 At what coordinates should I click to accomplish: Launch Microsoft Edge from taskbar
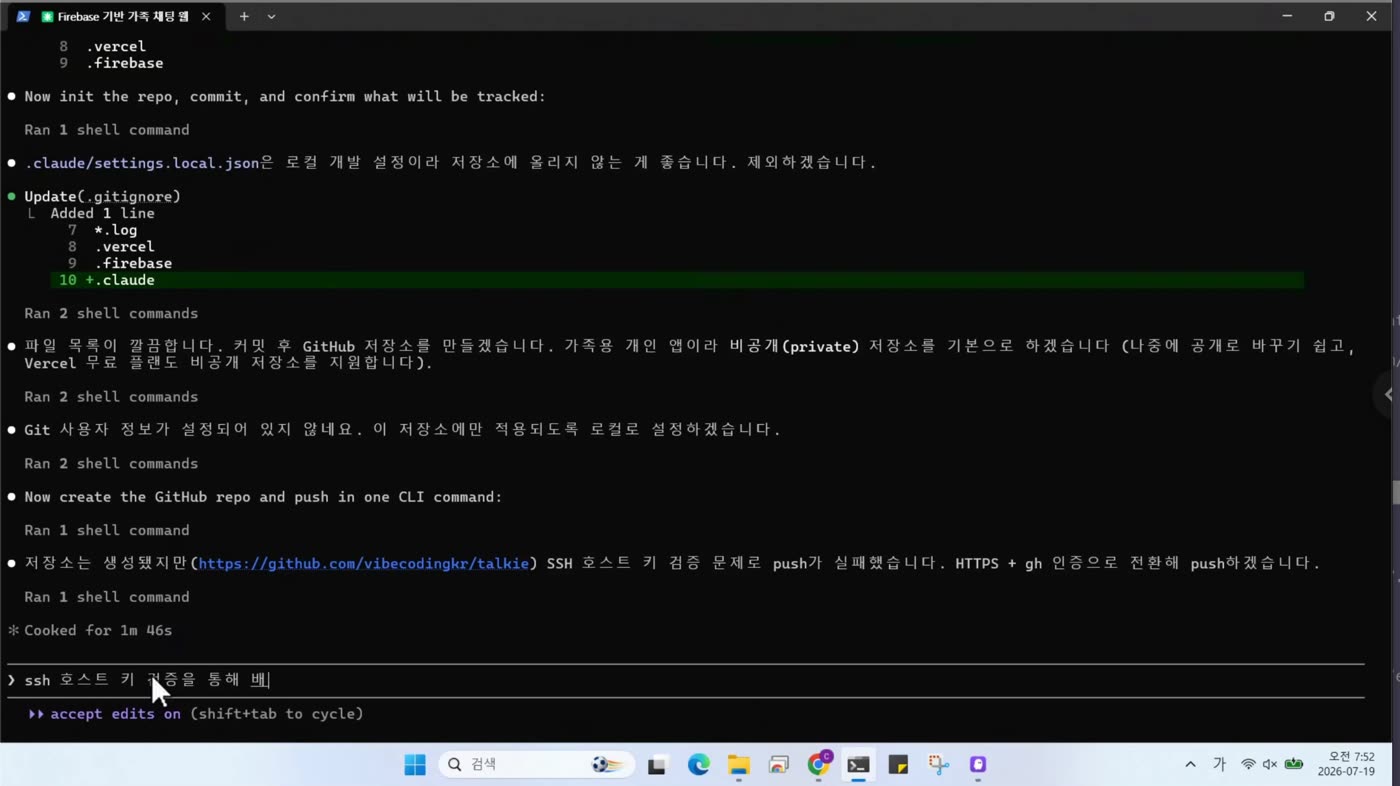(x=698, y=765)
